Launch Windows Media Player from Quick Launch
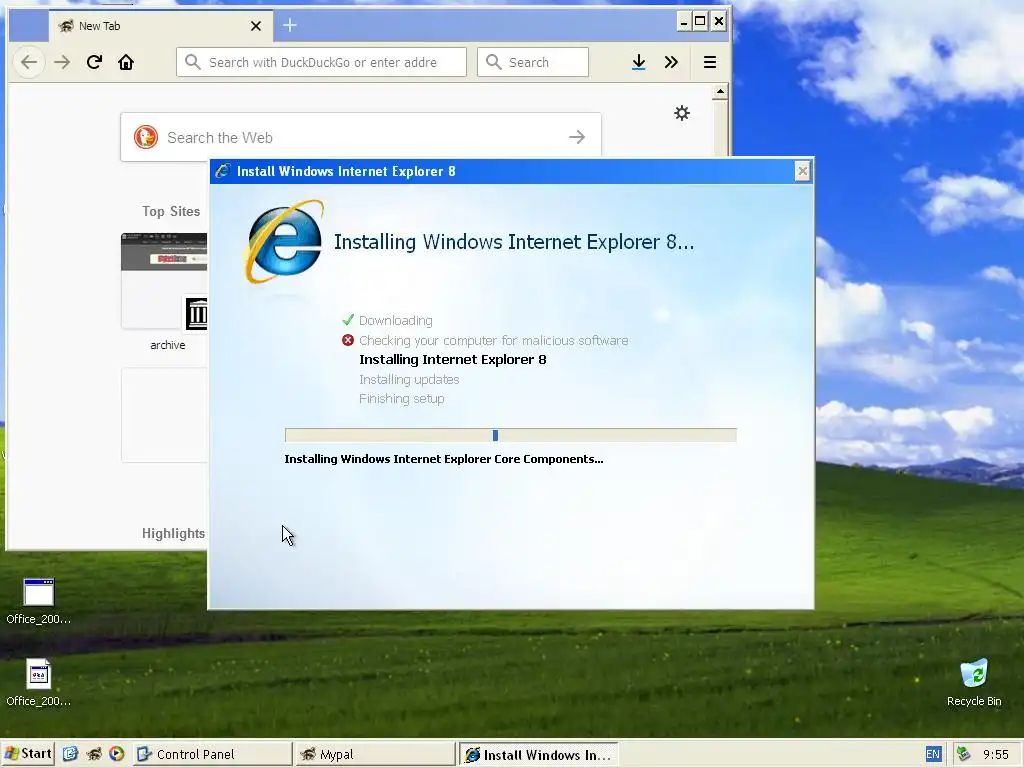This screenshot has width=1024, height=768. pyautogui.click(x=117, y=754)
